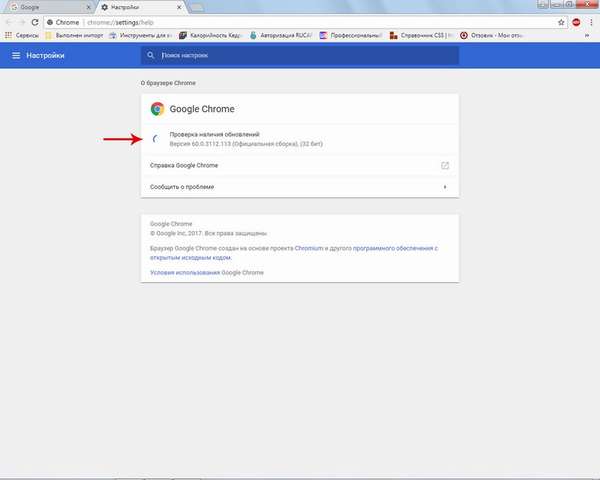Screen dimensions: 600x480
Task: Click the Поиск настроек search field
Action: 300,56
